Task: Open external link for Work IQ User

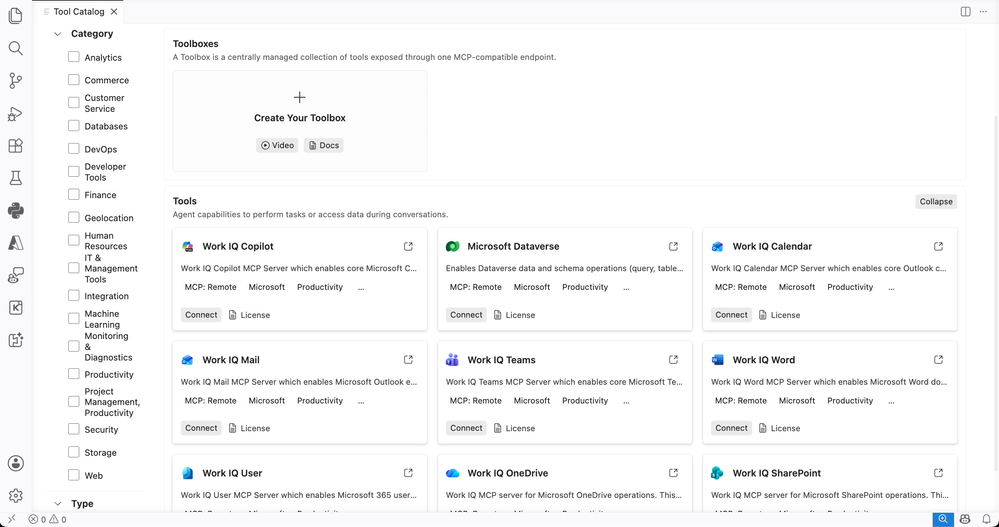Action: pos(408,473)
